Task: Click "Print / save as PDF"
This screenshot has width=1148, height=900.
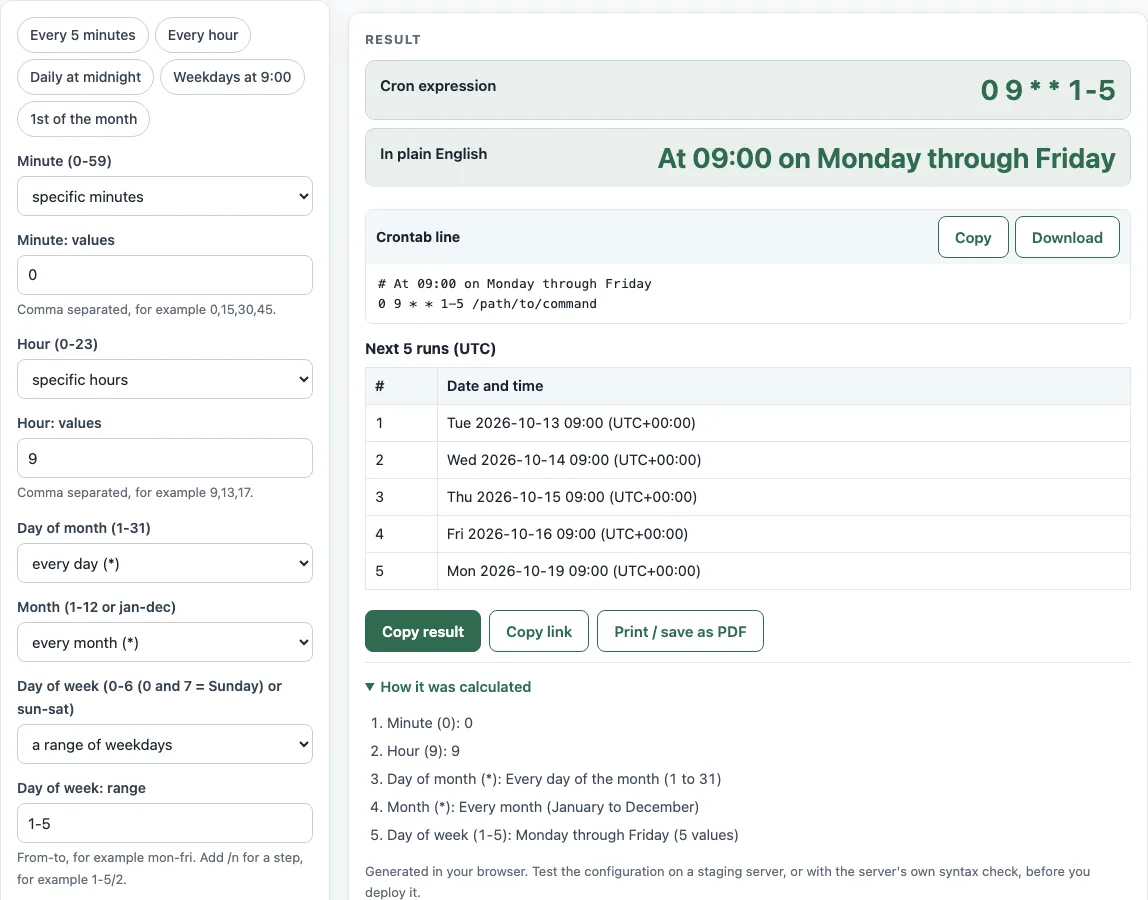Action: [680, 631]
